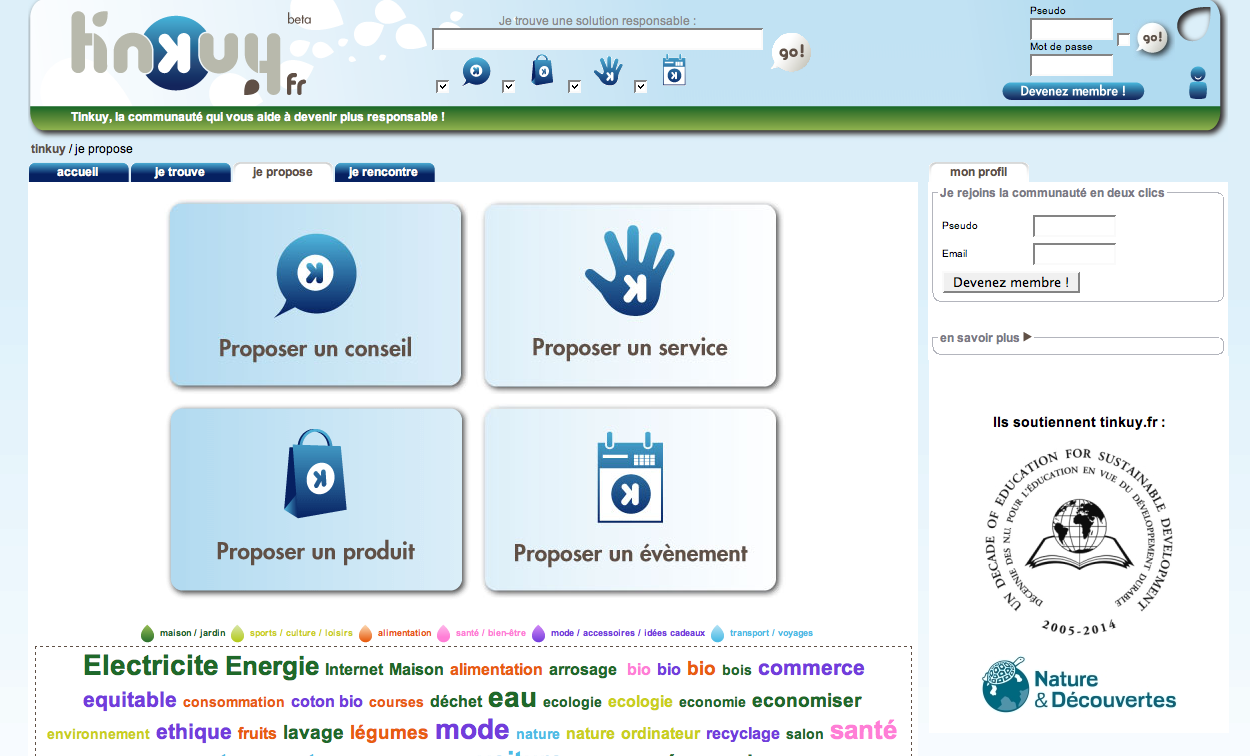The height and width of the screenshot is (756, 1250).
Task: Open Proposer un conseil
Action: coord(316,295)
